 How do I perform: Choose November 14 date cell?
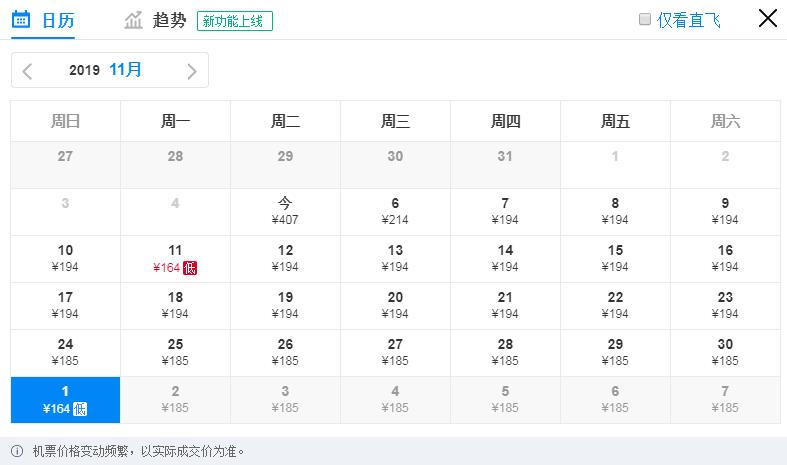(505, 259)
